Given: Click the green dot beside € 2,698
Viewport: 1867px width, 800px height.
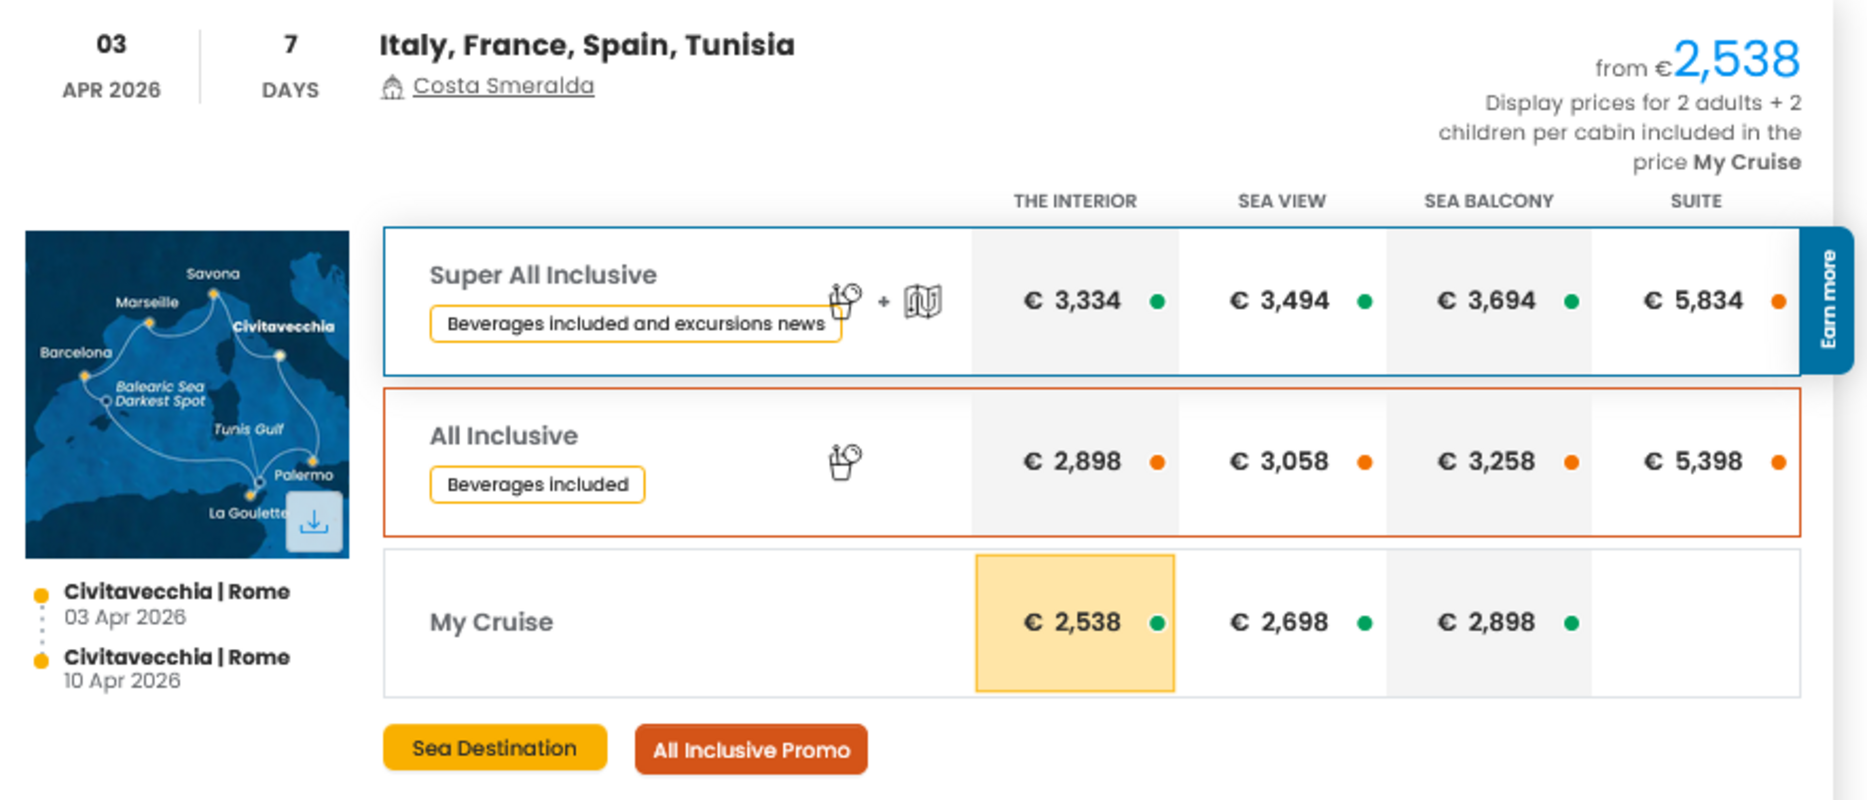Looking at the screenshot, I should click(x=1364, y=623).
